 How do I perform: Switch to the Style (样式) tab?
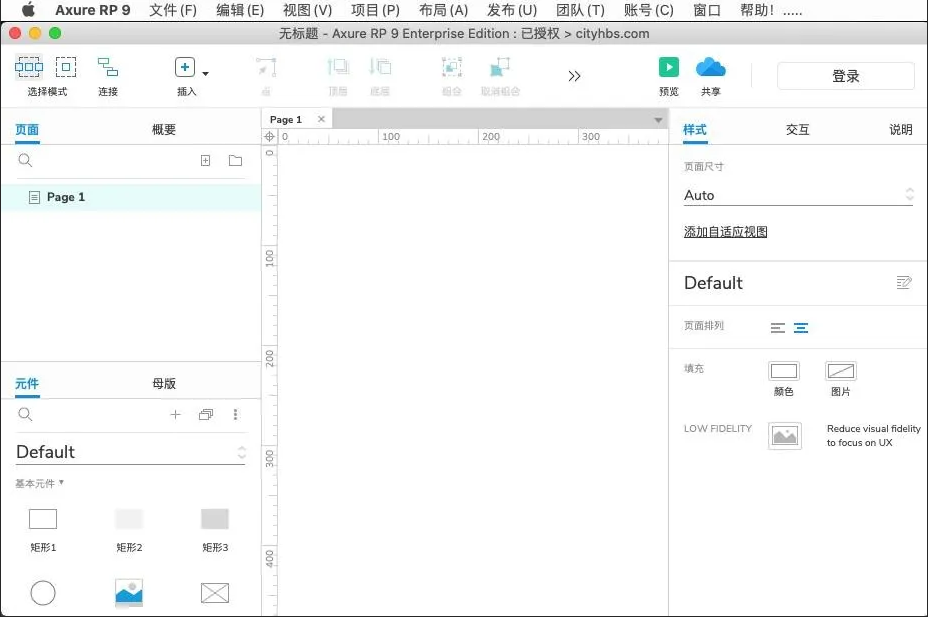pos(695,130)
